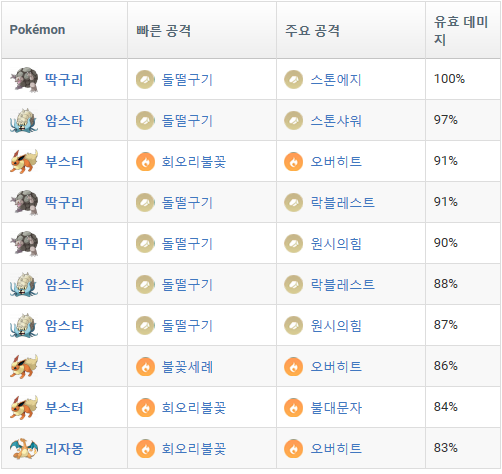
Task: Open the 불꽃세례 move link
Action: point(187,367)
